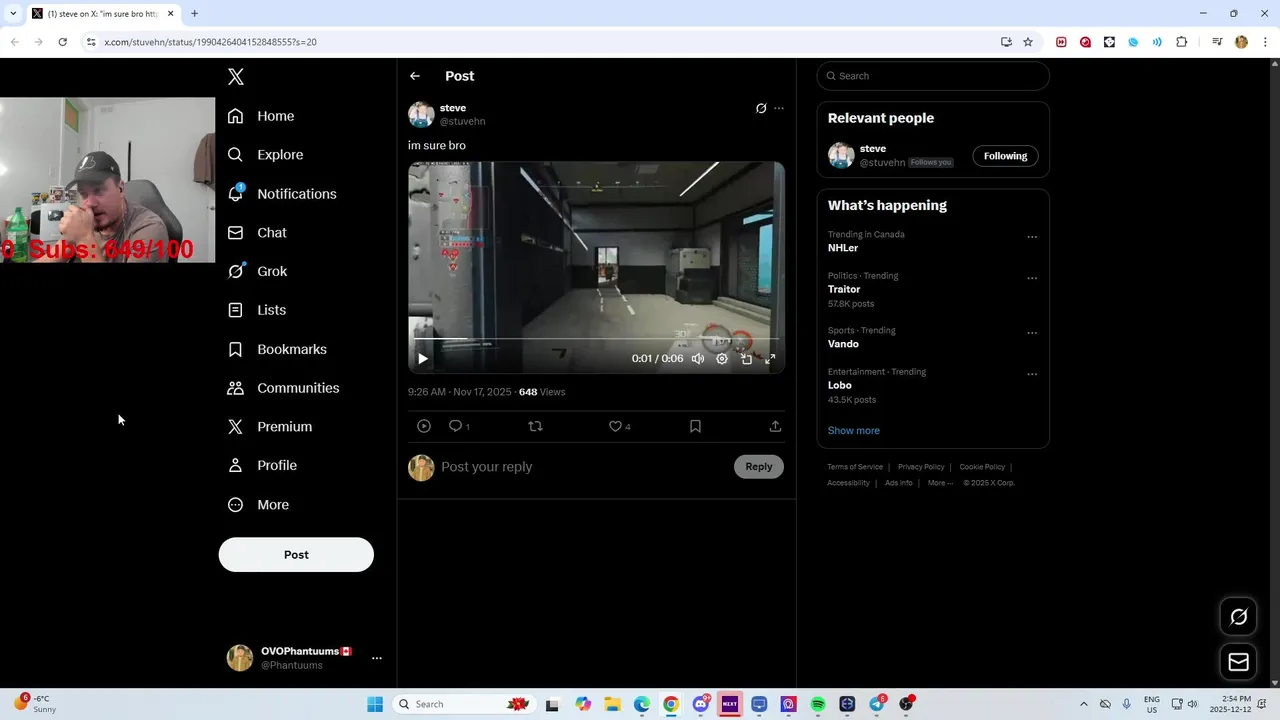The width and height of the screenshot is (1280, 720).
Task: Open options for Lobo trend
Action: [x=1032, y=375]
